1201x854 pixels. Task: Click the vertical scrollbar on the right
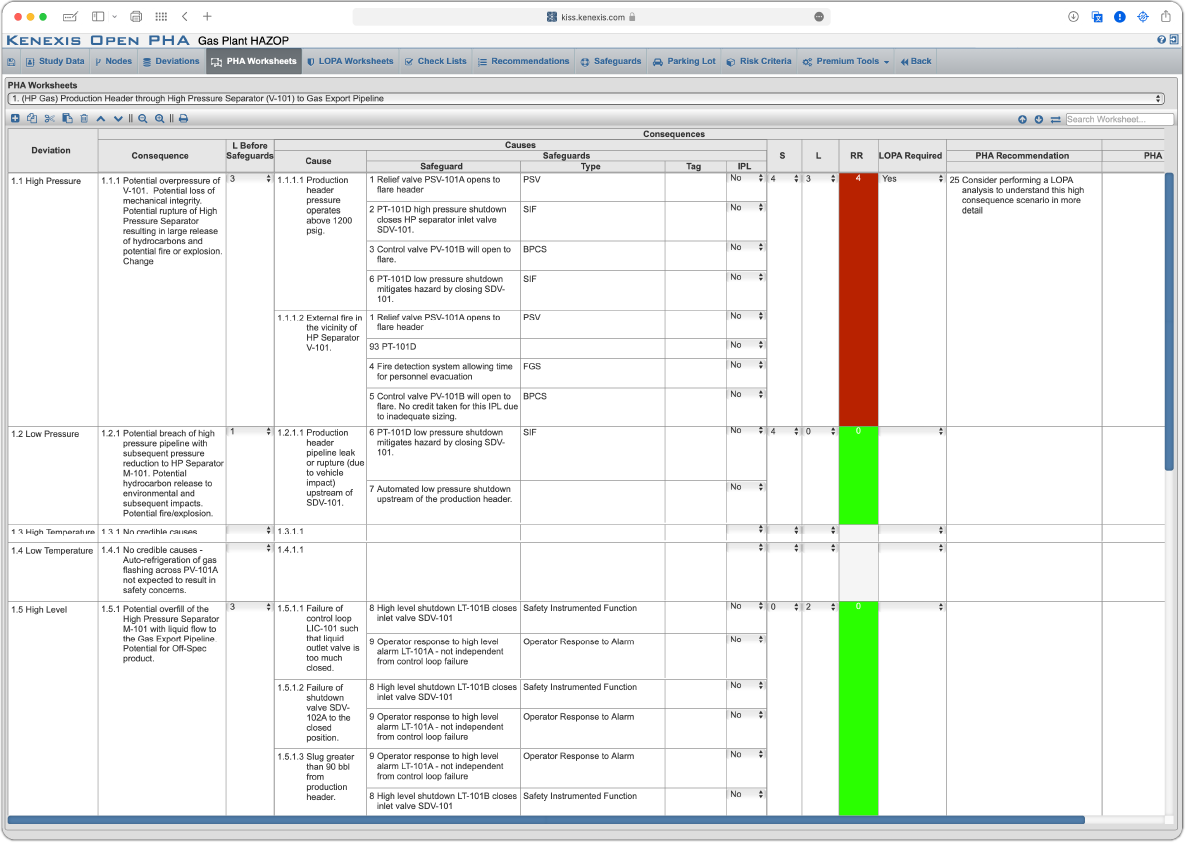pos(1169,321)
